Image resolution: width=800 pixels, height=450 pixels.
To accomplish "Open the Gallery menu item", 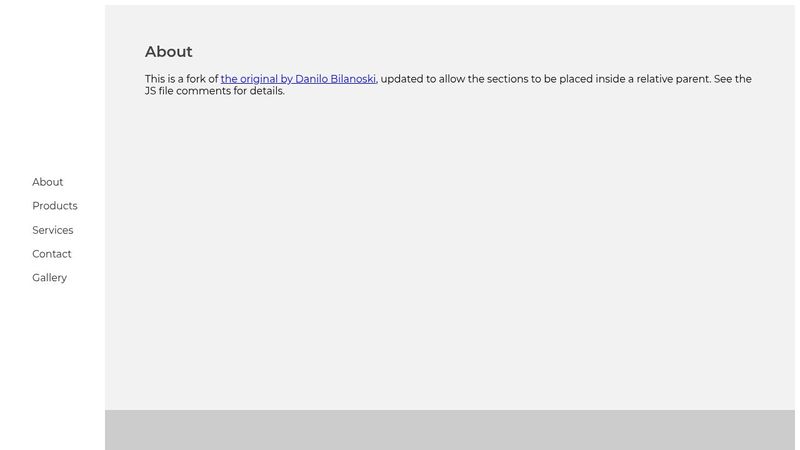I will [x=49, y=278].
